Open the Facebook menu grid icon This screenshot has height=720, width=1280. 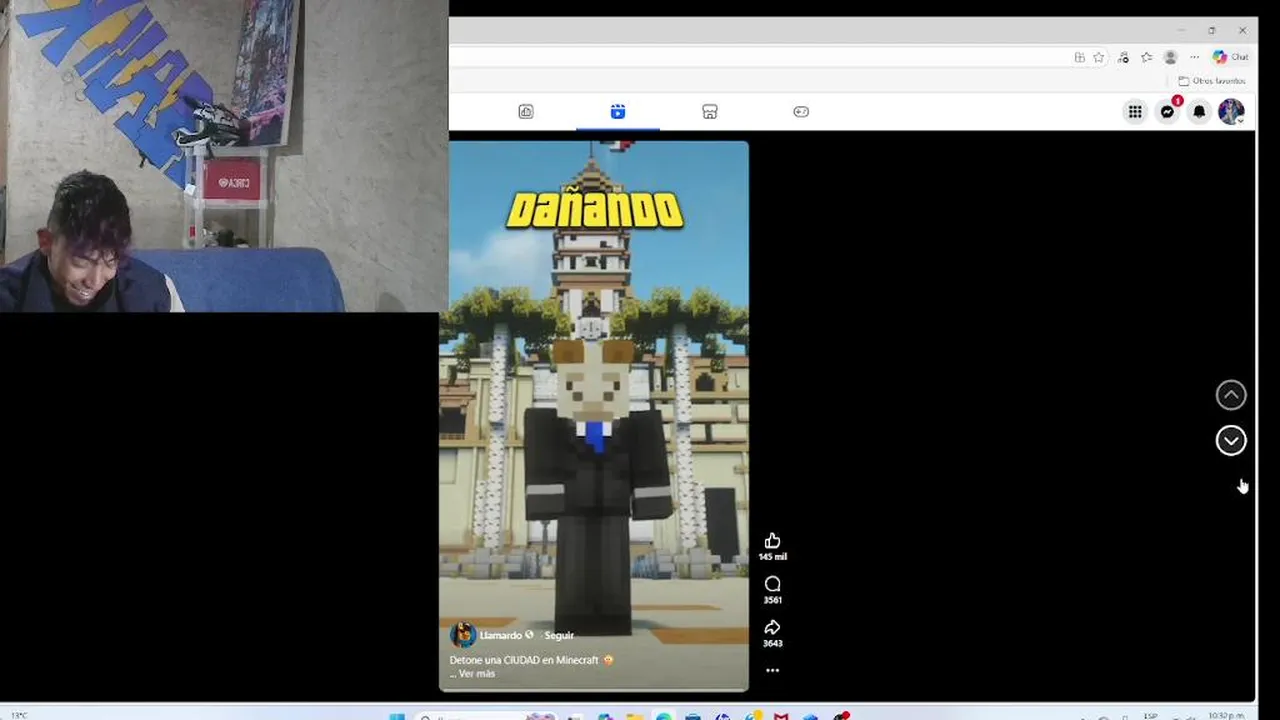[1135, 112]
